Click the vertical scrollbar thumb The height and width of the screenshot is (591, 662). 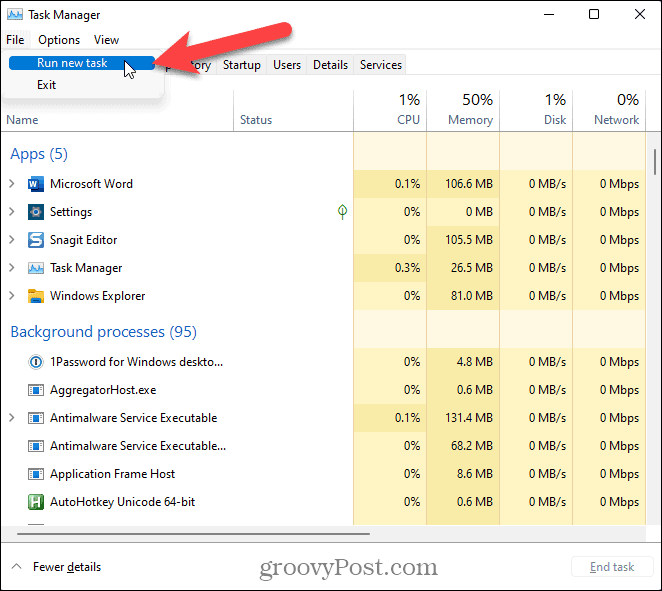pos(654,162)
